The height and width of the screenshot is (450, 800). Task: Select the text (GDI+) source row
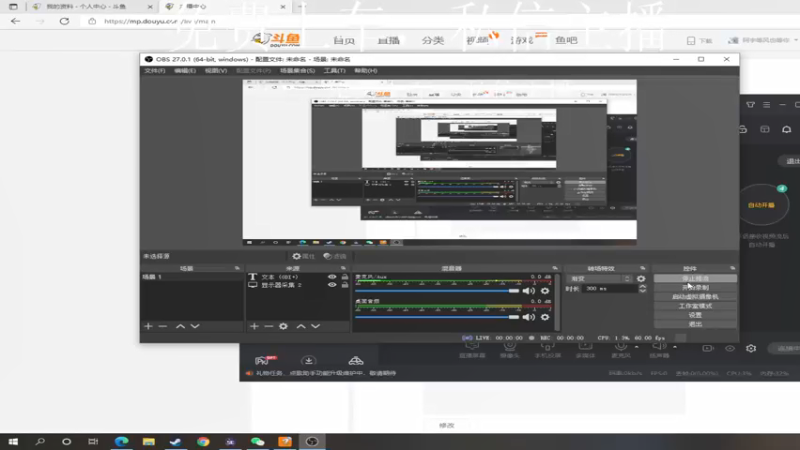click(x=298, y=277)
